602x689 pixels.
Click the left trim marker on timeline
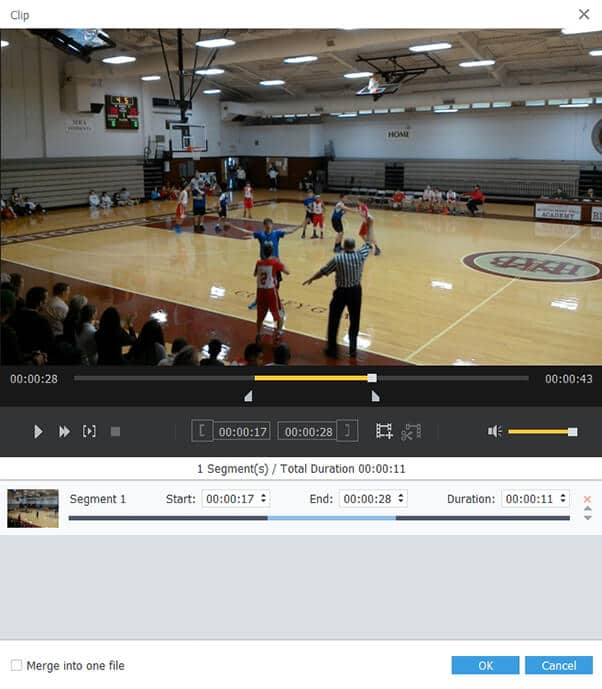(248, 396)
